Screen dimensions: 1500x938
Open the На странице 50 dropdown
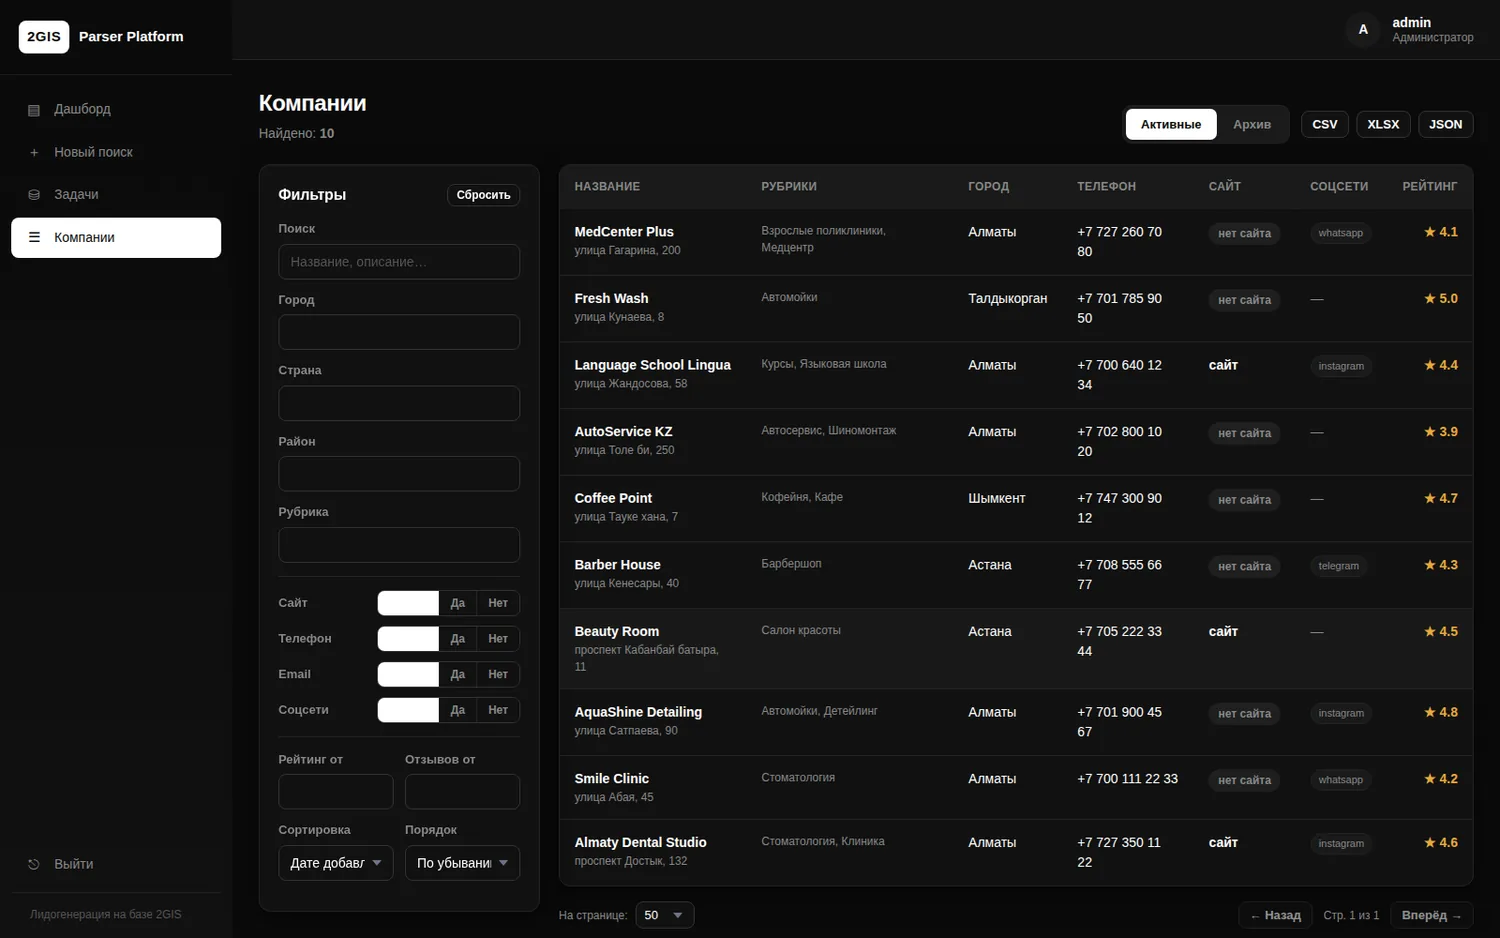point(665,915)
